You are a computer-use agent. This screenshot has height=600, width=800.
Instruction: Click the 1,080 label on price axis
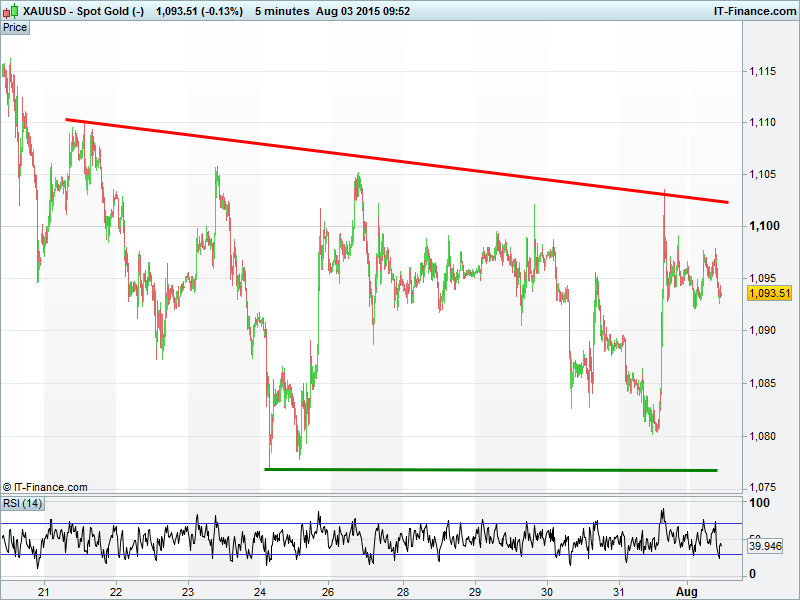click(763, 435)
